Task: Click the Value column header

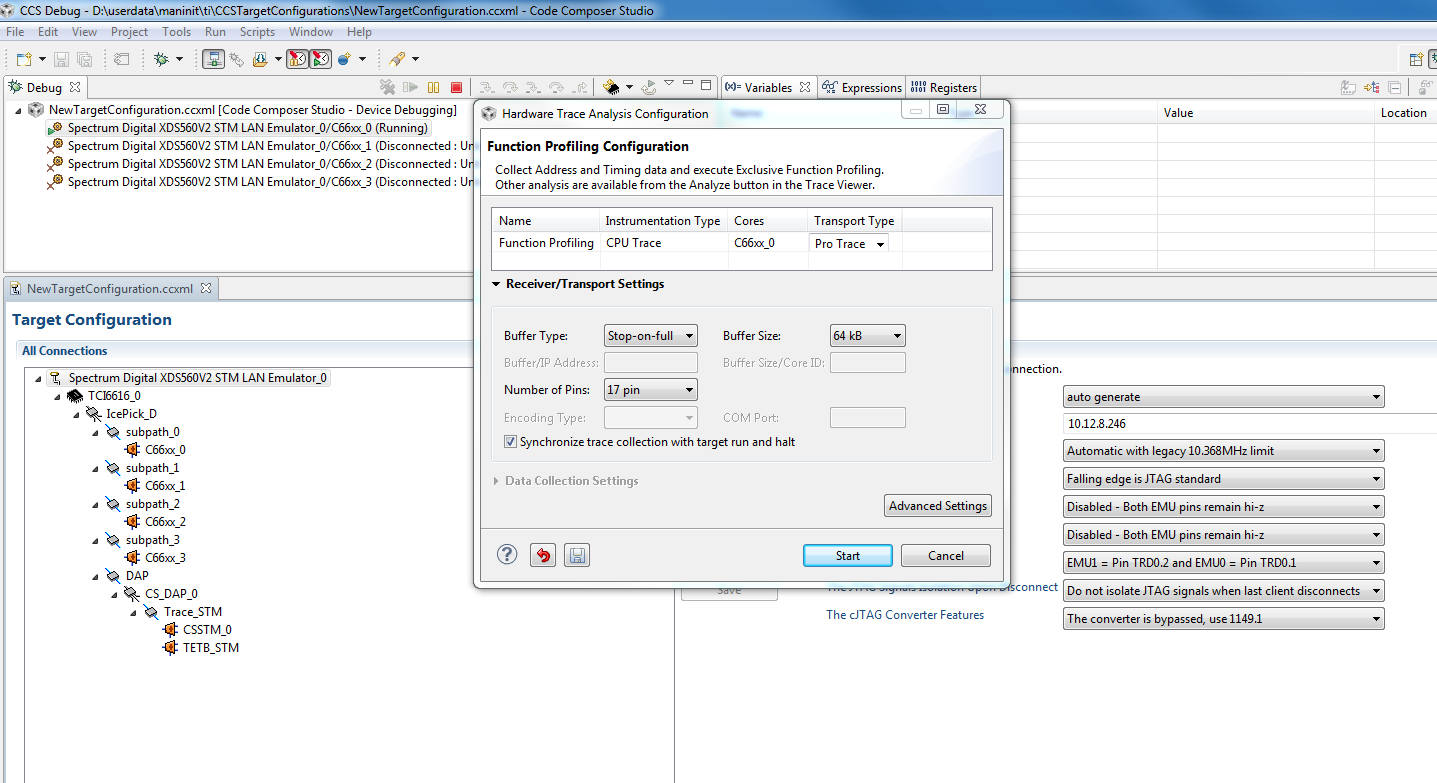Action: [x=1266, y=113]
